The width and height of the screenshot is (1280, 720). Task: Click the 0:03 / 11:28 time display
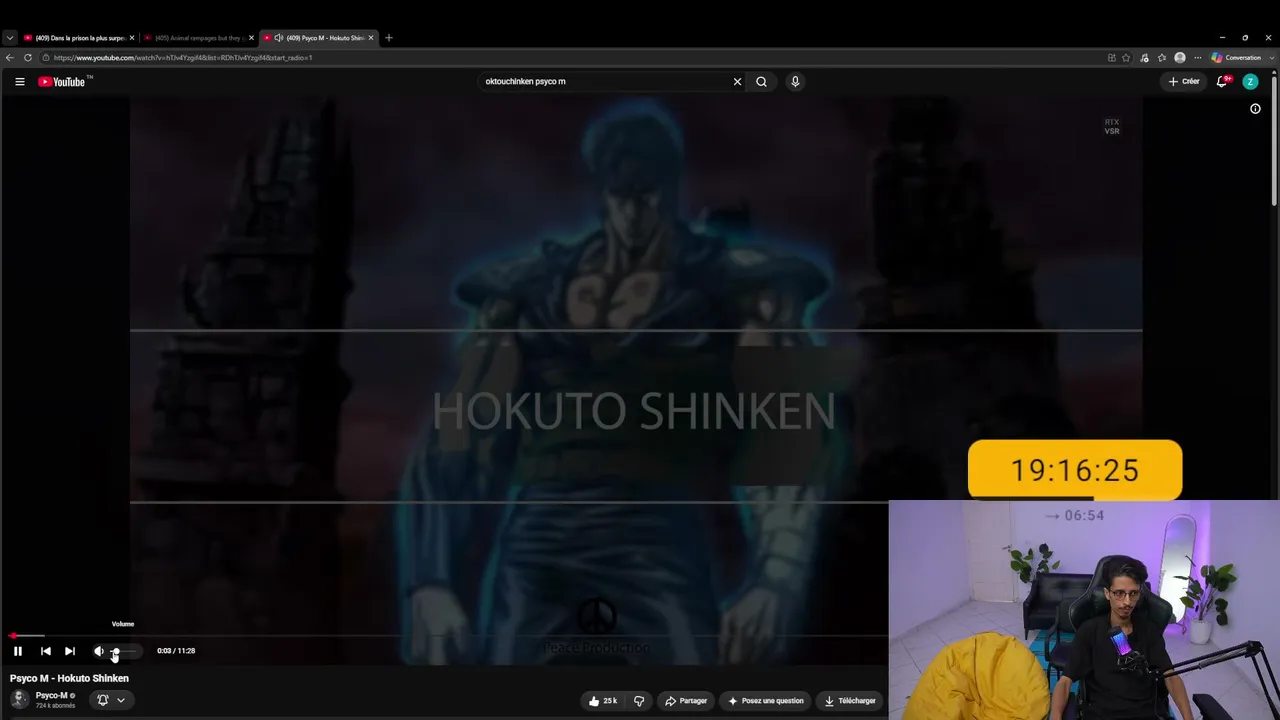point(176,651)
